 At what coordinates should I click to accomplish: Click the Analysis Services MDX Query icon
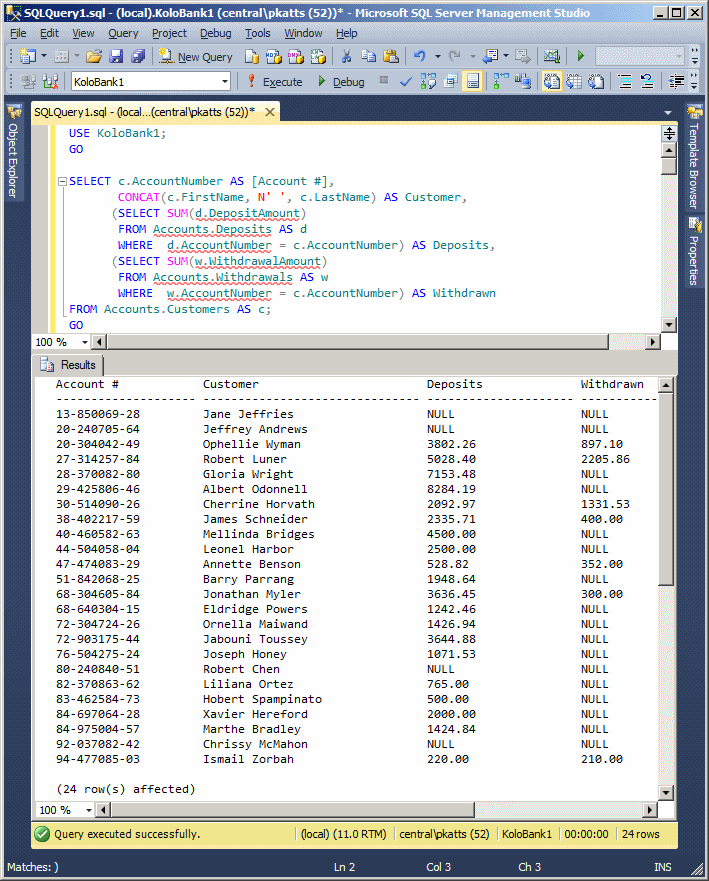(x=274, y=56)
